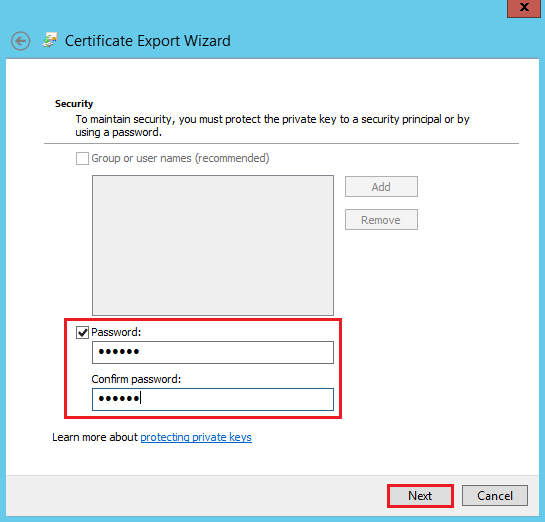Click the Remove button
The image size is (545, 522).
click(x=381, y=220)
